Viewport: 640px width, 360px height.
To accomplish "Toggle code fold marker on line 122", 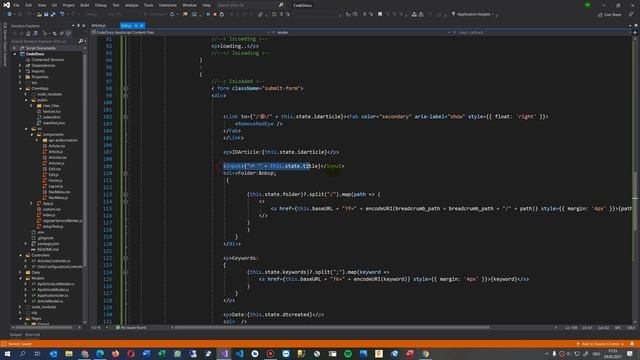I will pos(125,258).
